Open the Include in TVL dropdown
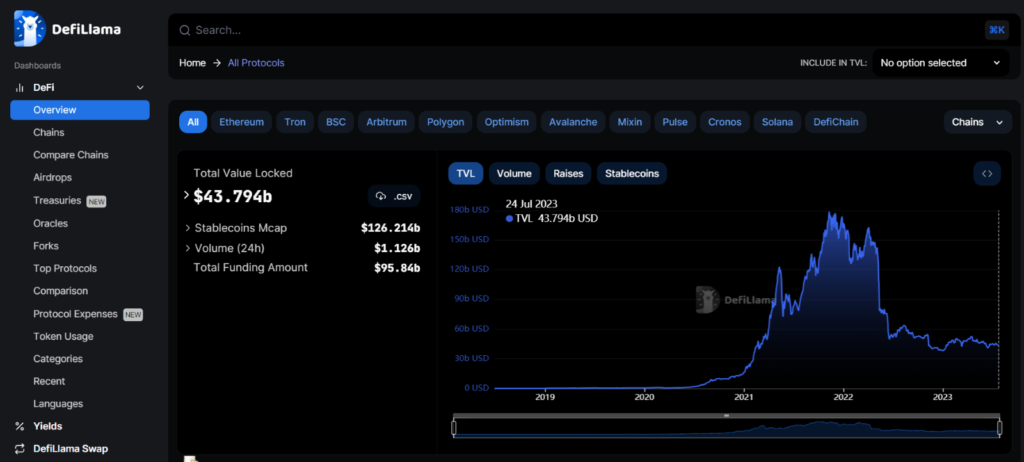Image resolution: width=1024 pixels, height=462 pixels. tap(939, 63)
